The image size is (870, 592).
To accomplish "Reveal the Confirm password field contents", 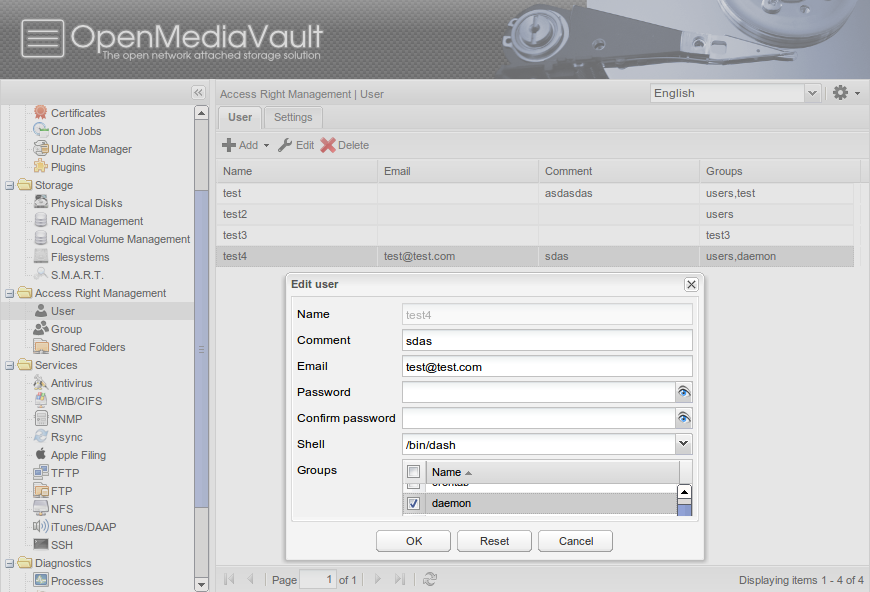I will (x=684, y=418).
